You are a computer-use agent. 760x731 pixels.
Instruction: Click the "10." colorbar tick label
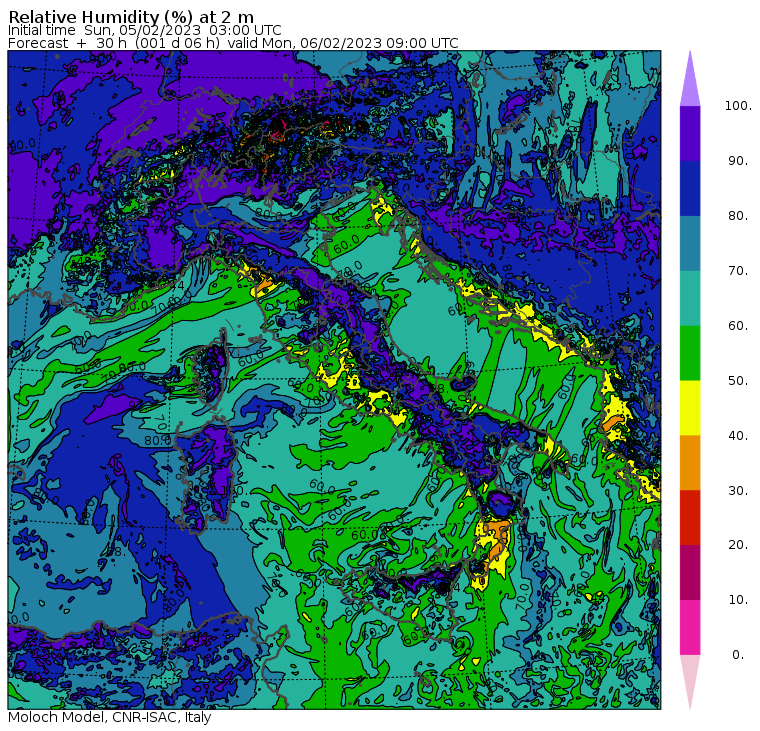738,600
